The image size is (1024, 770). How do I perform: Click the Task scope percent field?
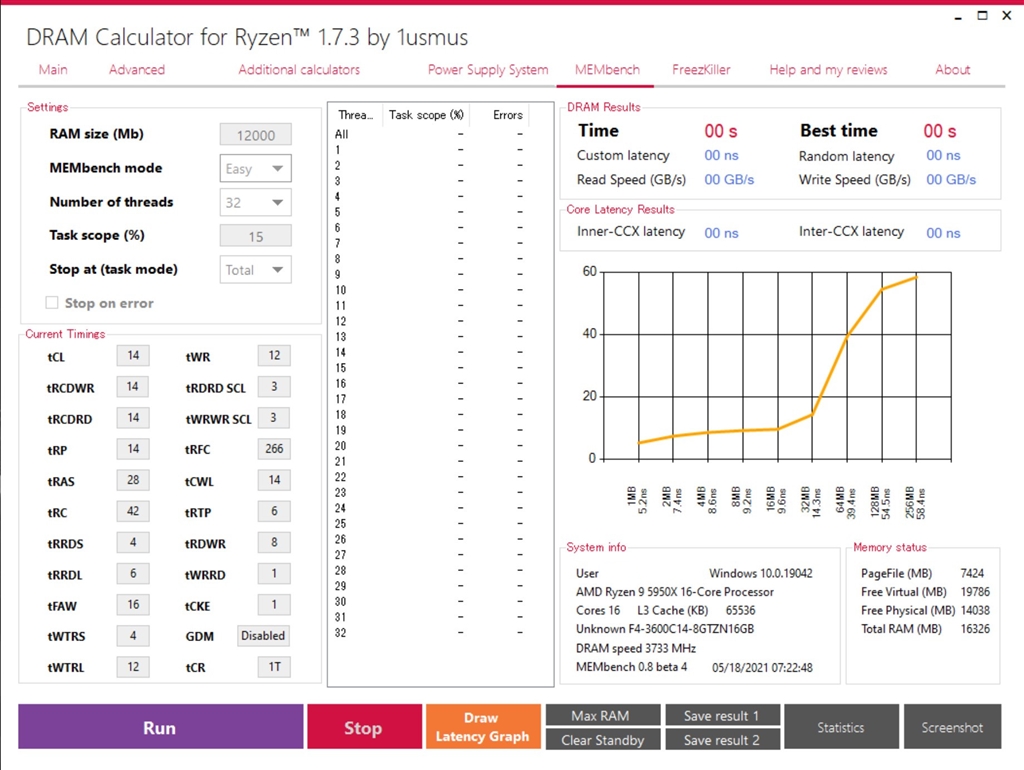(255, 236)
